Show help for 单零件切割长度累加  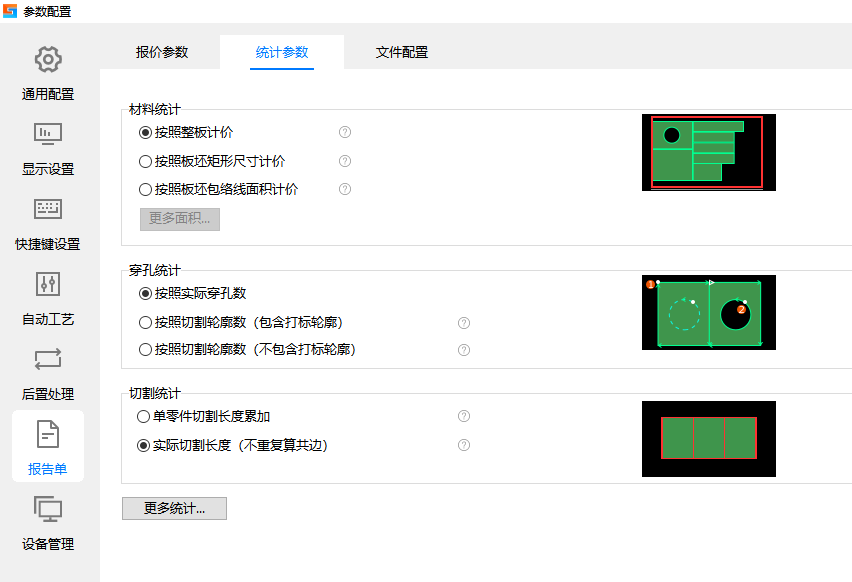tap(463, 416)
